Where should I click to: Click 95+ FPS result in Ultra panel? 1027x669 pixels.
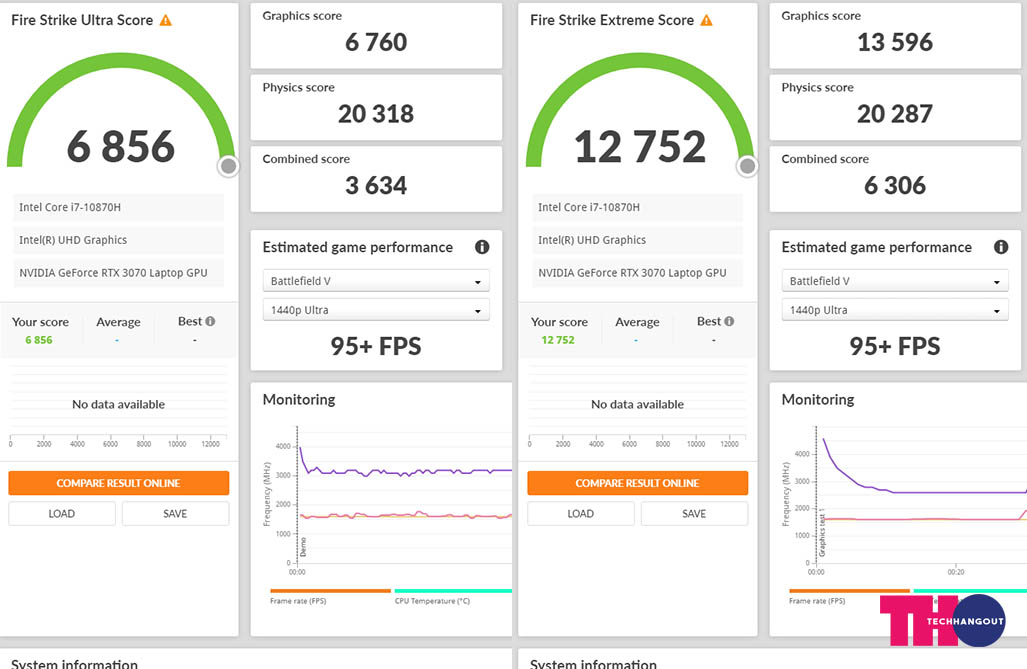point(376,346)
